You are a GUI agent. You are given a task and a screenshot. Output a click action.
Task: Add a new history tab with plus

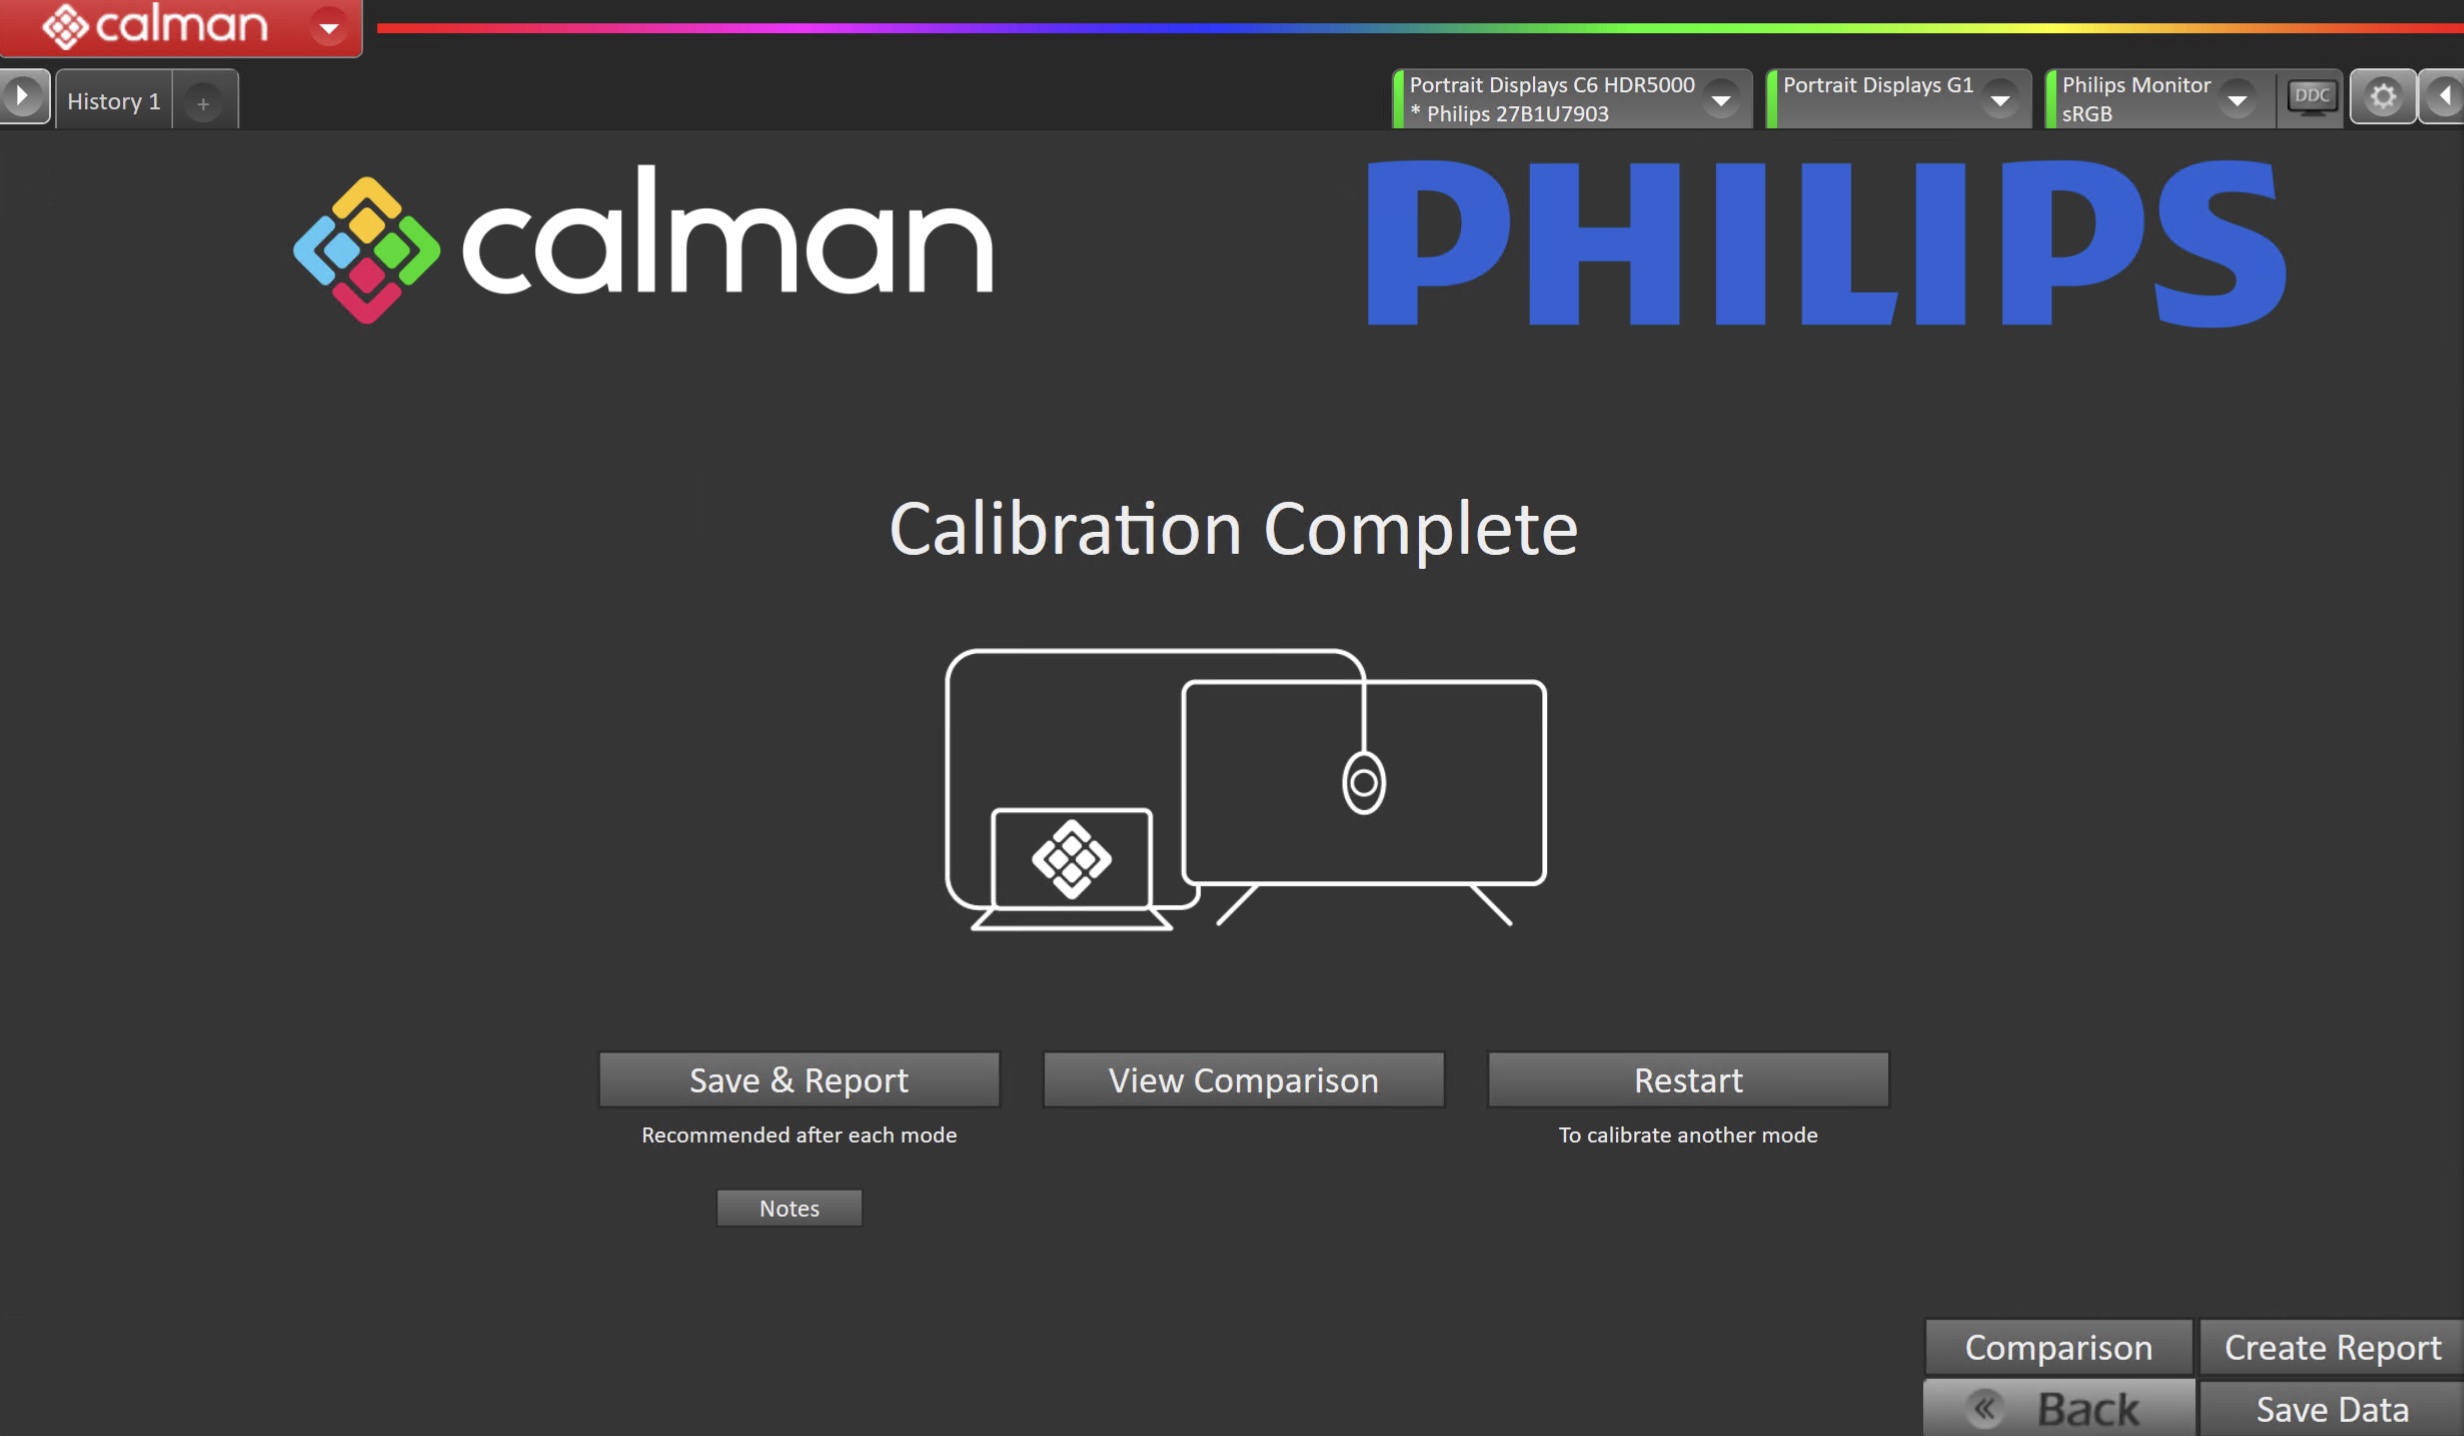click(203, 102)
